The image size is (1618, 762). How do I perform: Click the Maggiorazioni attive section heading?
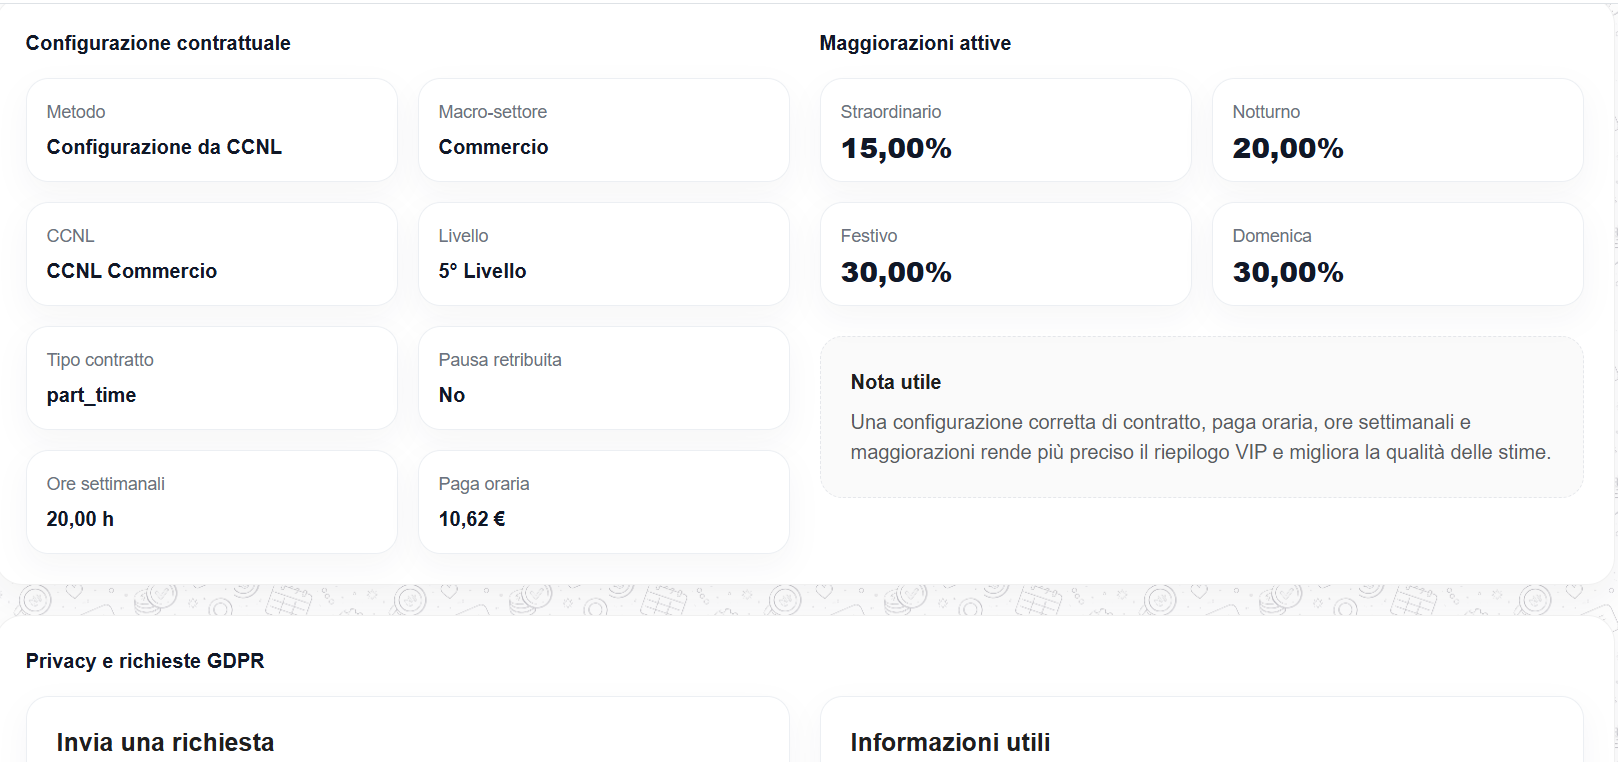(915, 43)
